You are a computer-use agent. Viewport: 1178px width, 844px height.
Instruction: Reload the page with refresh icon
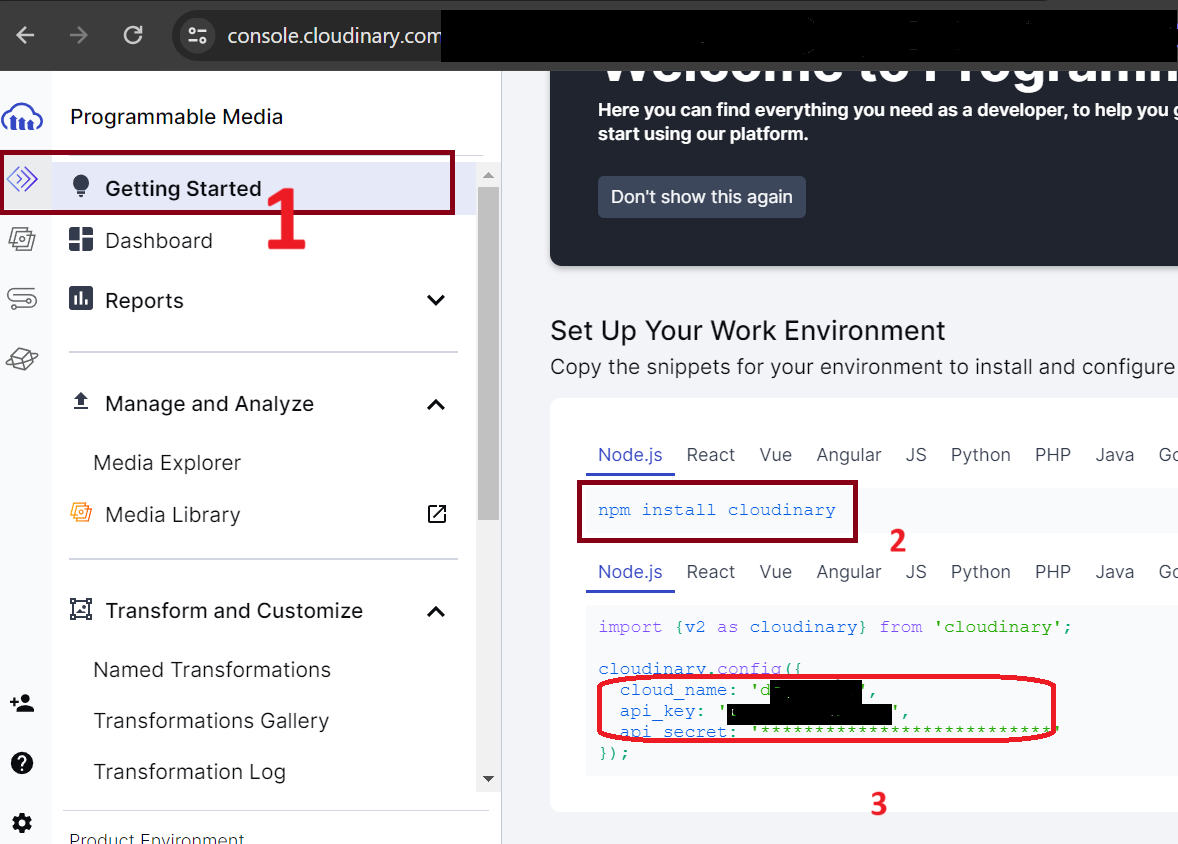(x=133, y=35)
